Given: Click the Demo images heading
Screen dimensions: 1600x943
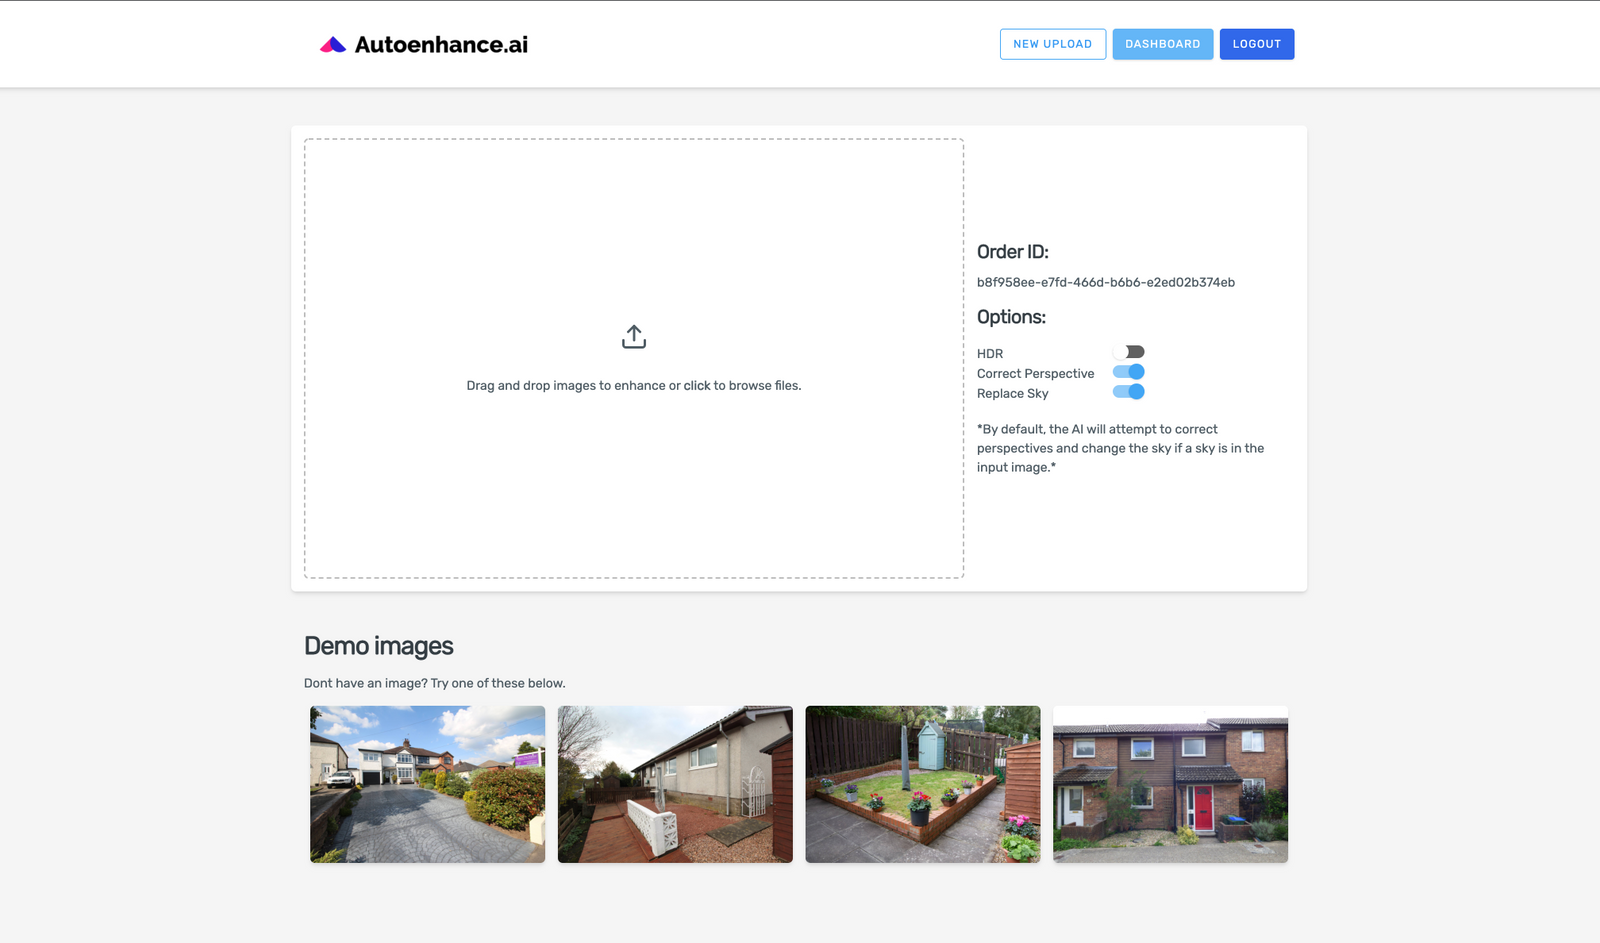Looking at the screenshot, I should pos(379,646).
